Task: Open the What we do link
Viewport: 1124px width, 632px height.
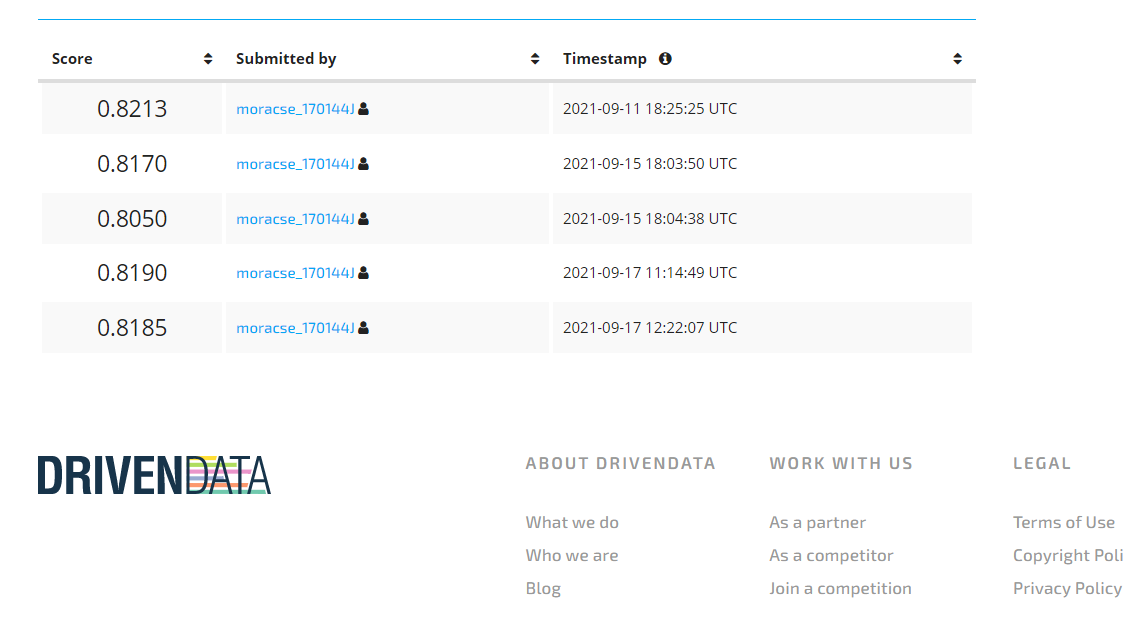Action: point(572,522)
